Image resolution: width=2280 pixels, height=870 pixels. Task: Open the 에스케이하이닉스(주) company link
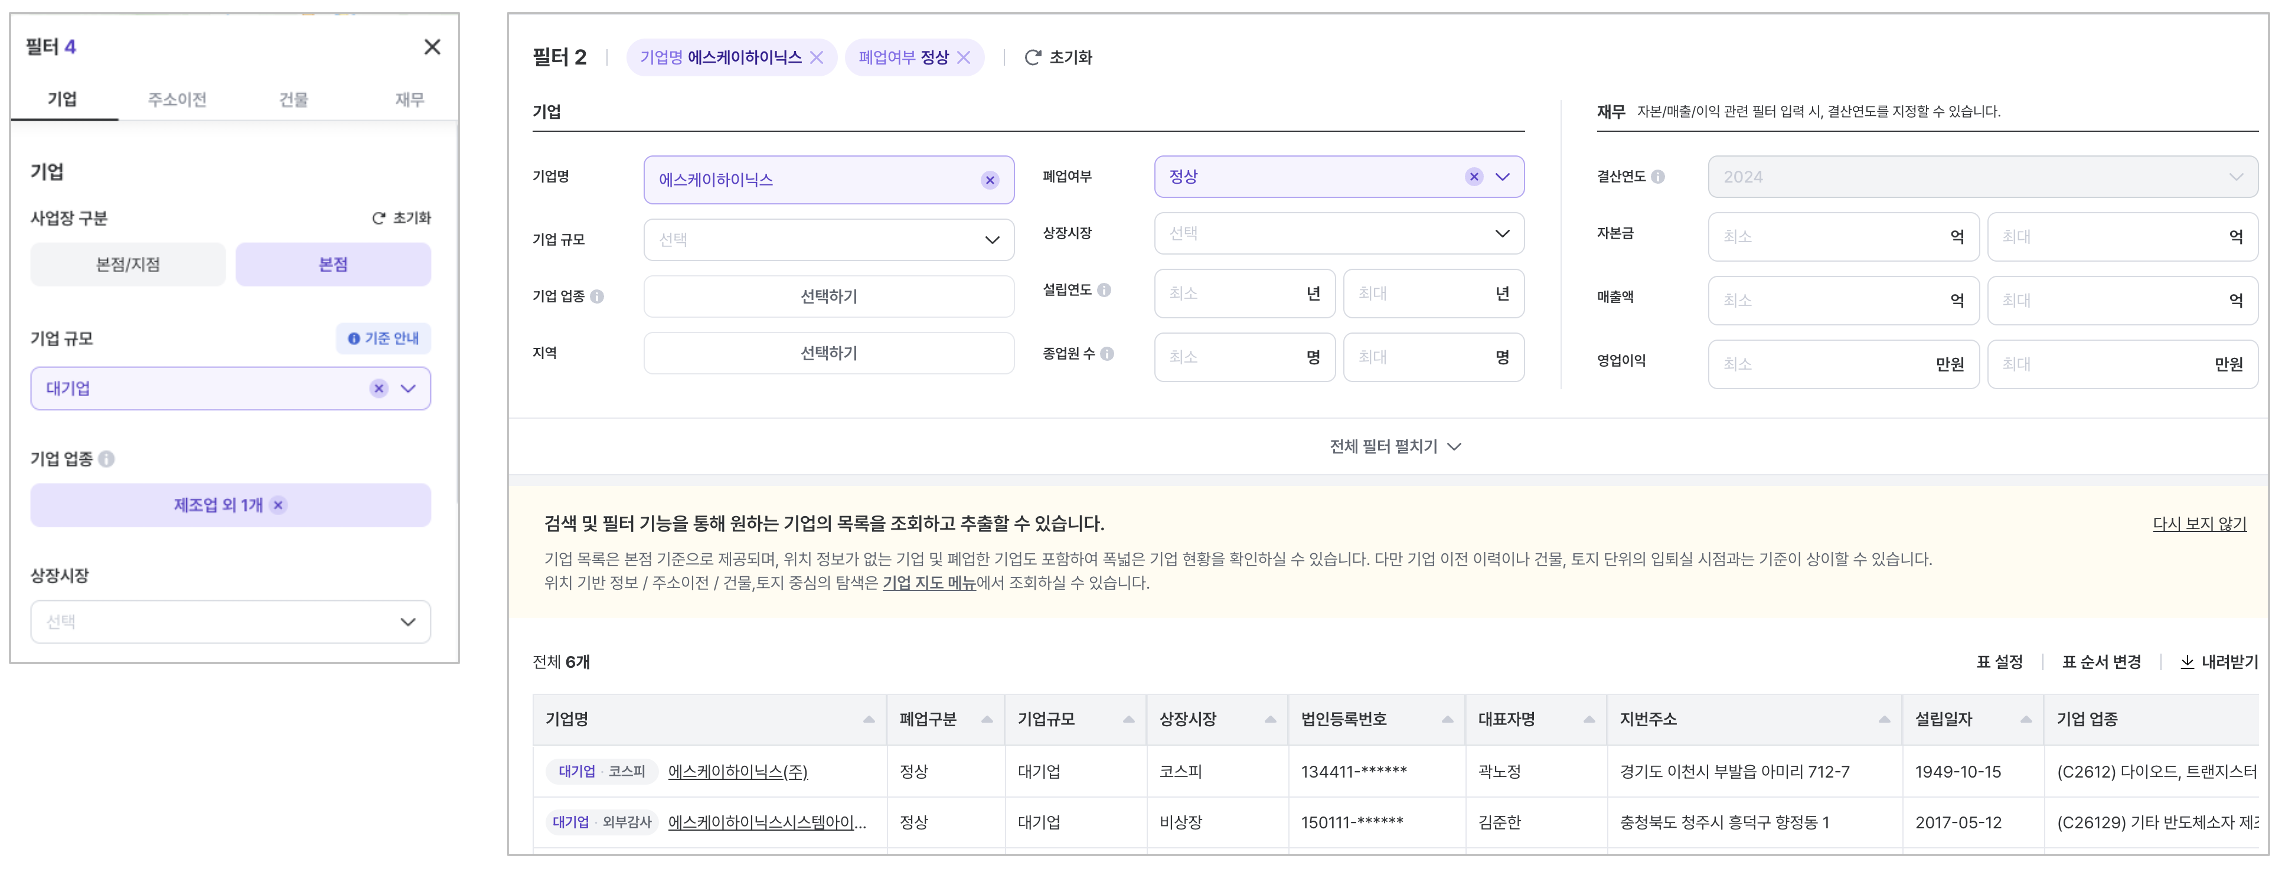tap(738, 772)
